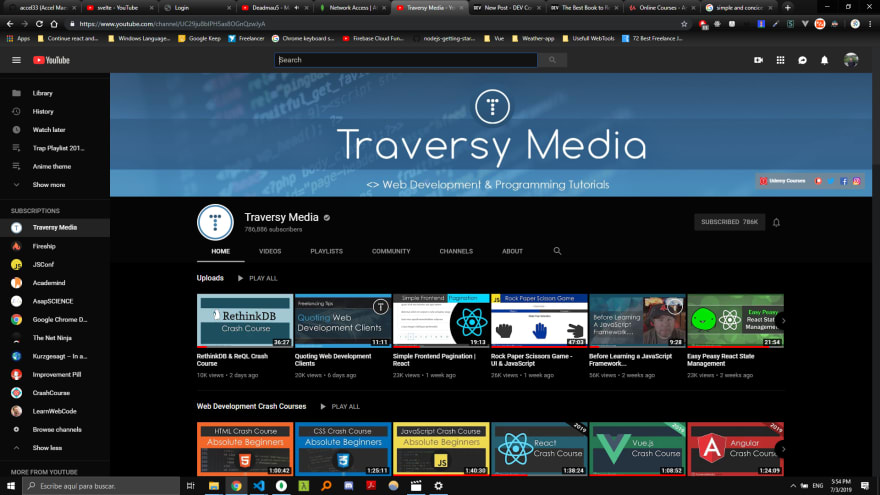Image resolution: width=880 pixels, height=495 pixels.
Task: Search within Traversy Media channel icon
Action: 557,251
